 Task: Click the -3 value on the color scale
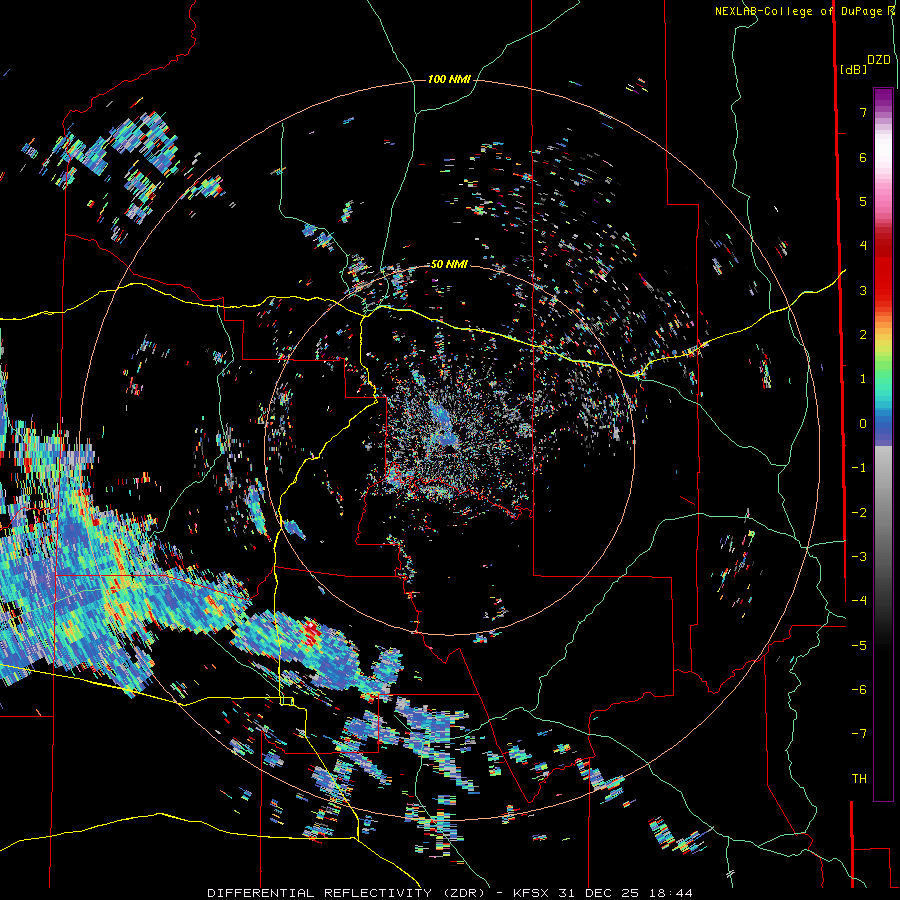pyautogui.click(x=859, y=557)
